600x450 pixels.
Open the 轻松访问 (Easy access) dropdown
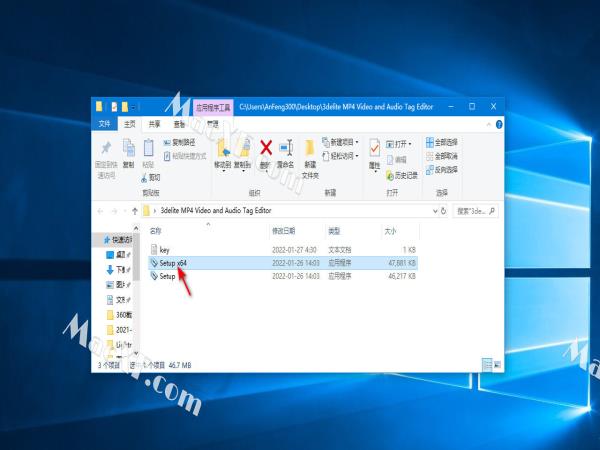click(x=341, y=156)
